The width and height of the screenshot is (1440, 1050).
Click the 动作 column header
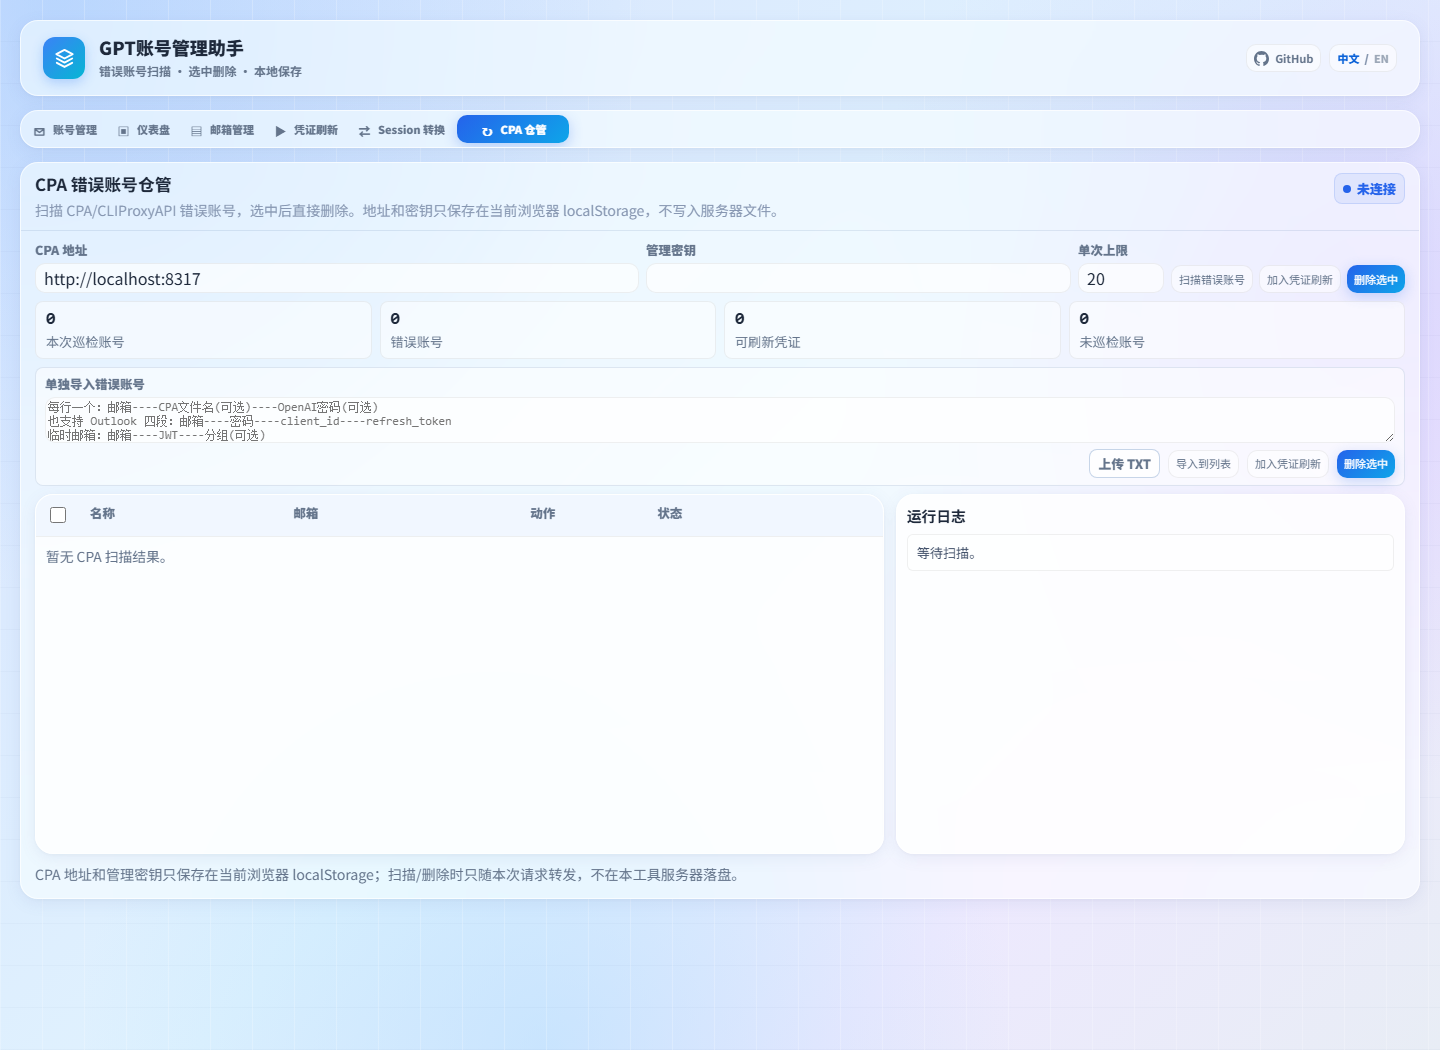click(543, 513)
